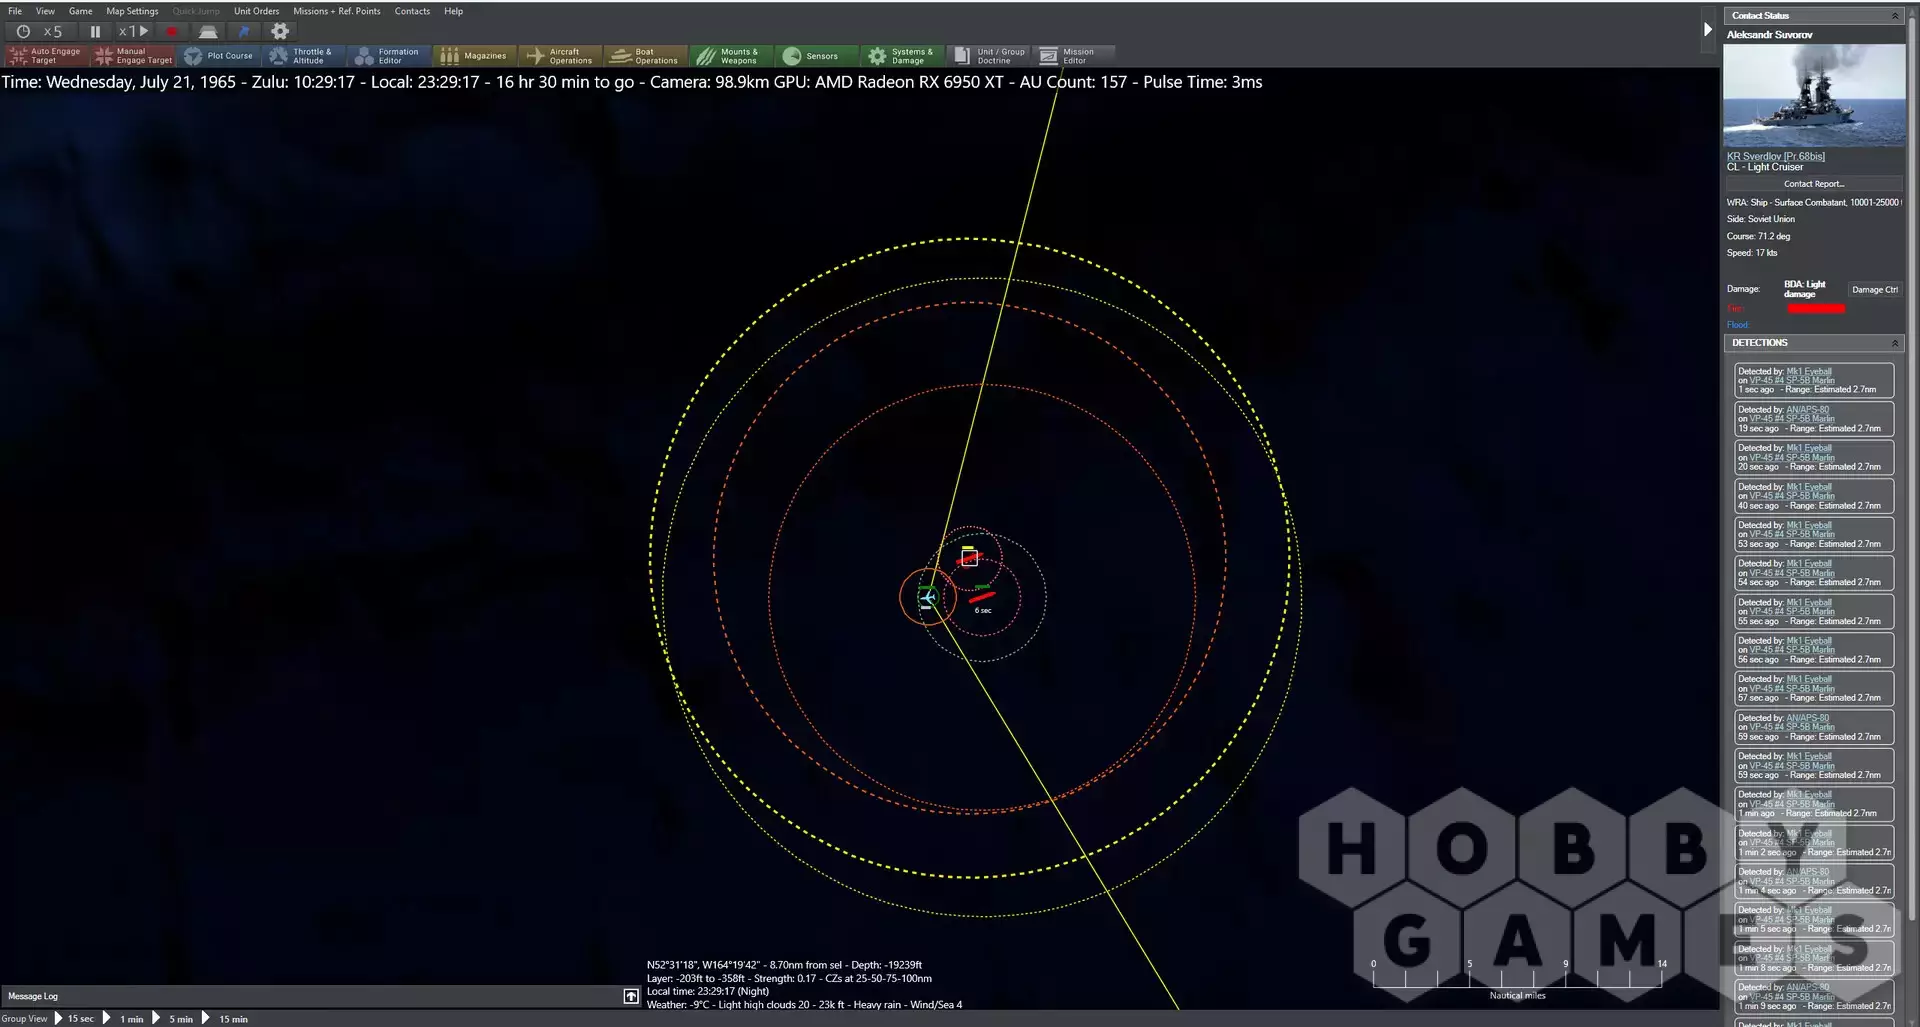Viewport: 1920px width, 1027px height.
Task: Click the gear settings icon in the toolbar
Action: tap(280, 32)
